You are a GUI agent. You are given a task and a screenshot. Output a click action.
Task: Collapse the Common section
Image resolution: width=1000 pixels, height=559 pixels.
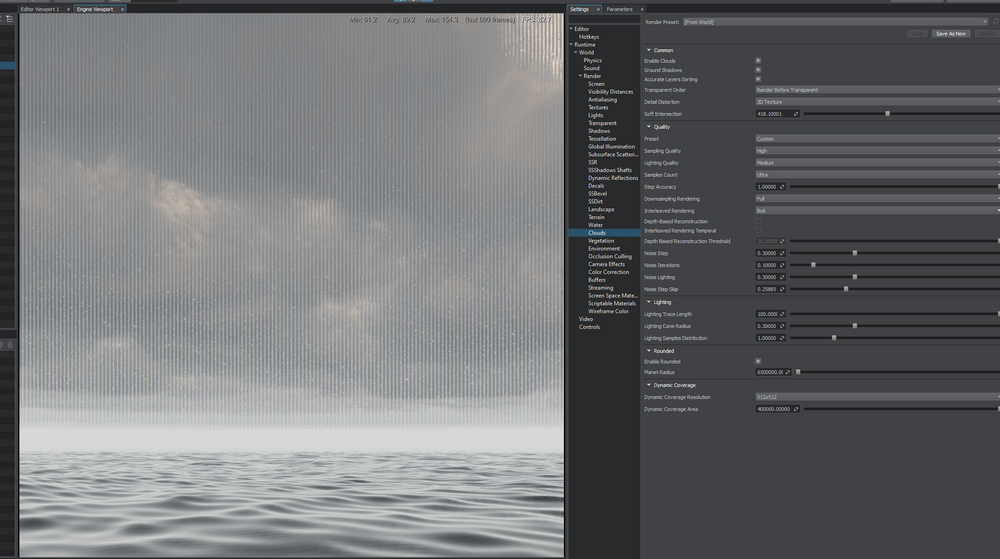click(x=649, y=50)
